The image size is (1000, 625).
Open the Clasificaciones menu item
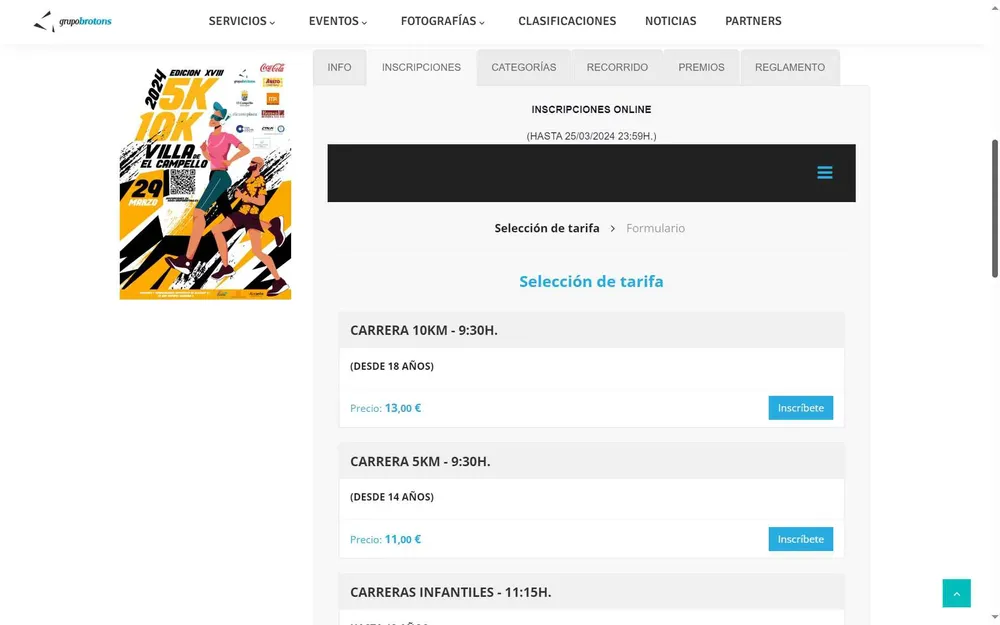click(x=567, y=21)
